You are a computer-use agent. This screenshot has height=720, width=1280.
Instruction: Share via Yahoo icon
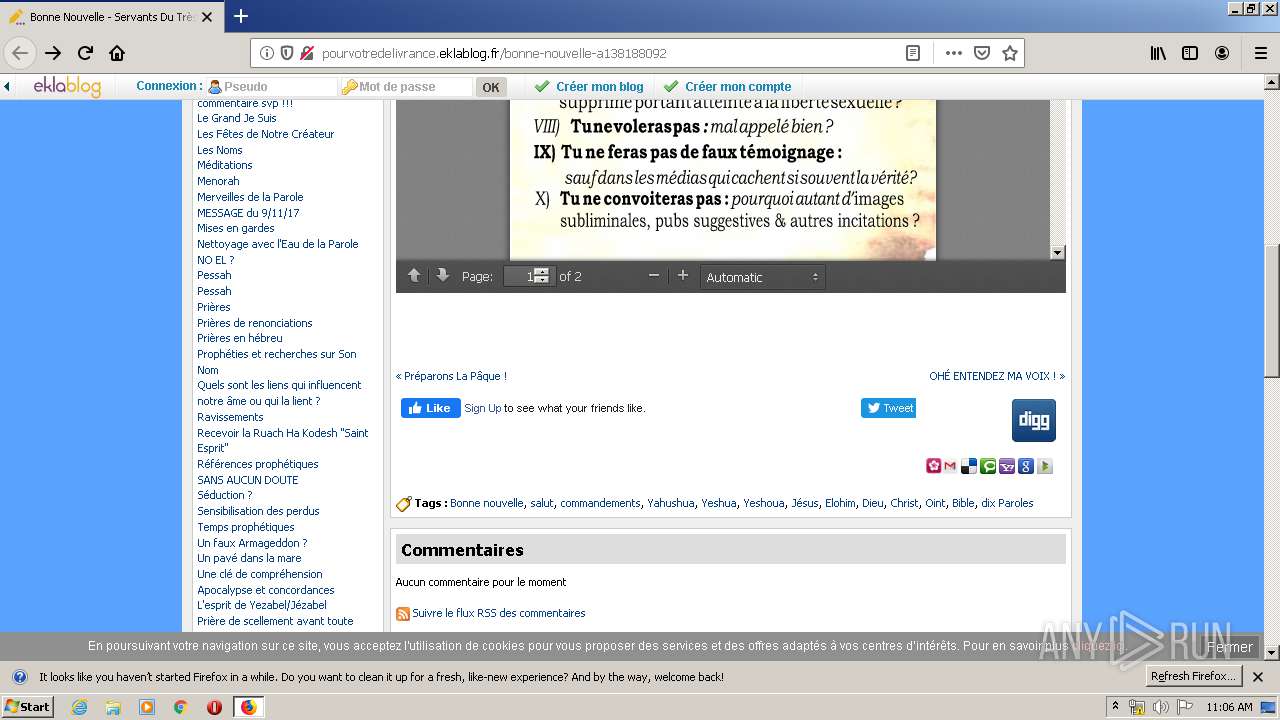1007,466
